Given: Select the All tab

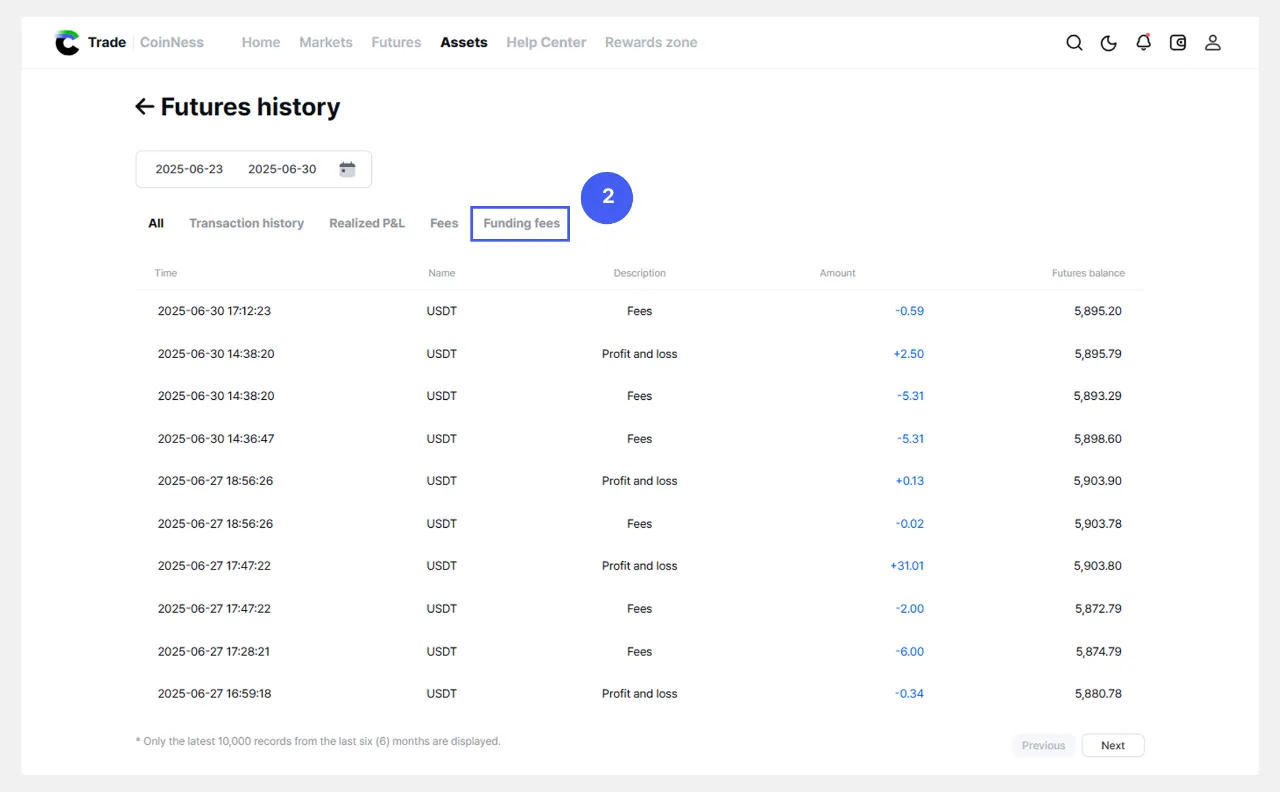Looking at the screenshot, I should pyautogui.click(x=156, y=223).
